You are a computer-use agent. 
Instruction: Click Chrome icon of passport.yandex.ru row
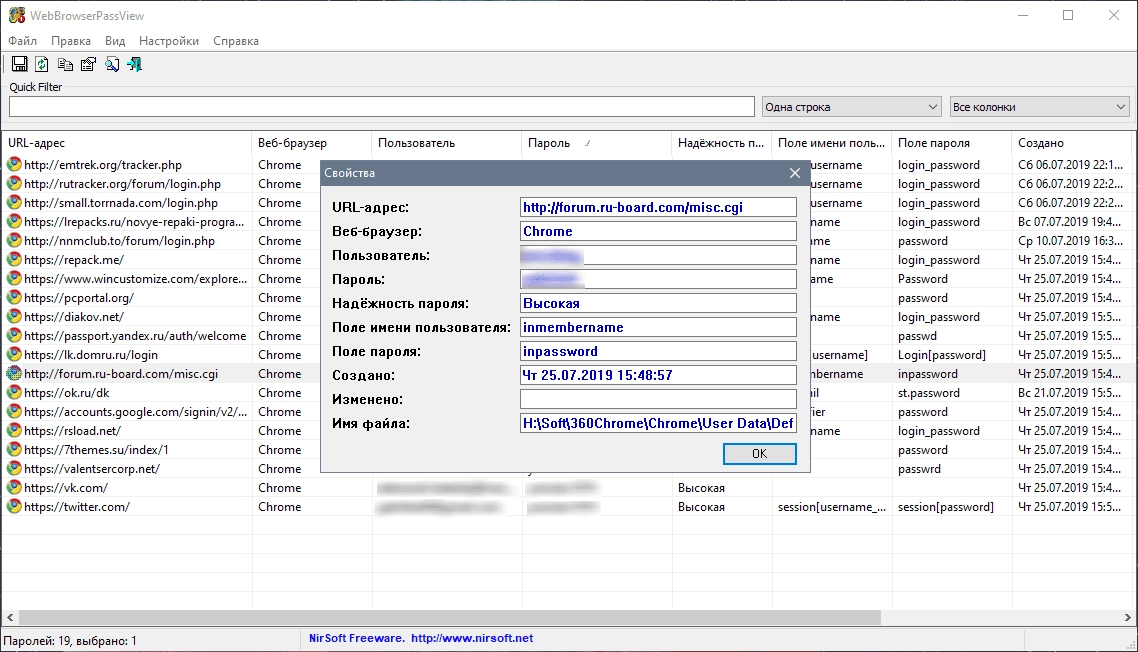(14, 335)
